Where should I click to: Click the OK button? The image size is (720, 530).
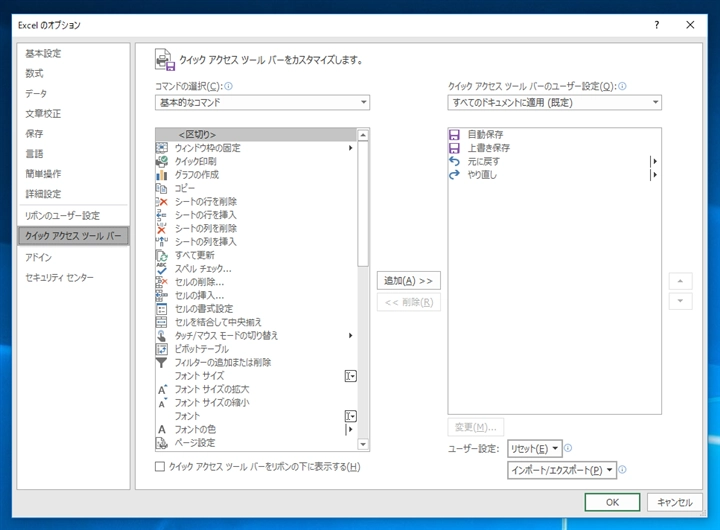[612, 502]
